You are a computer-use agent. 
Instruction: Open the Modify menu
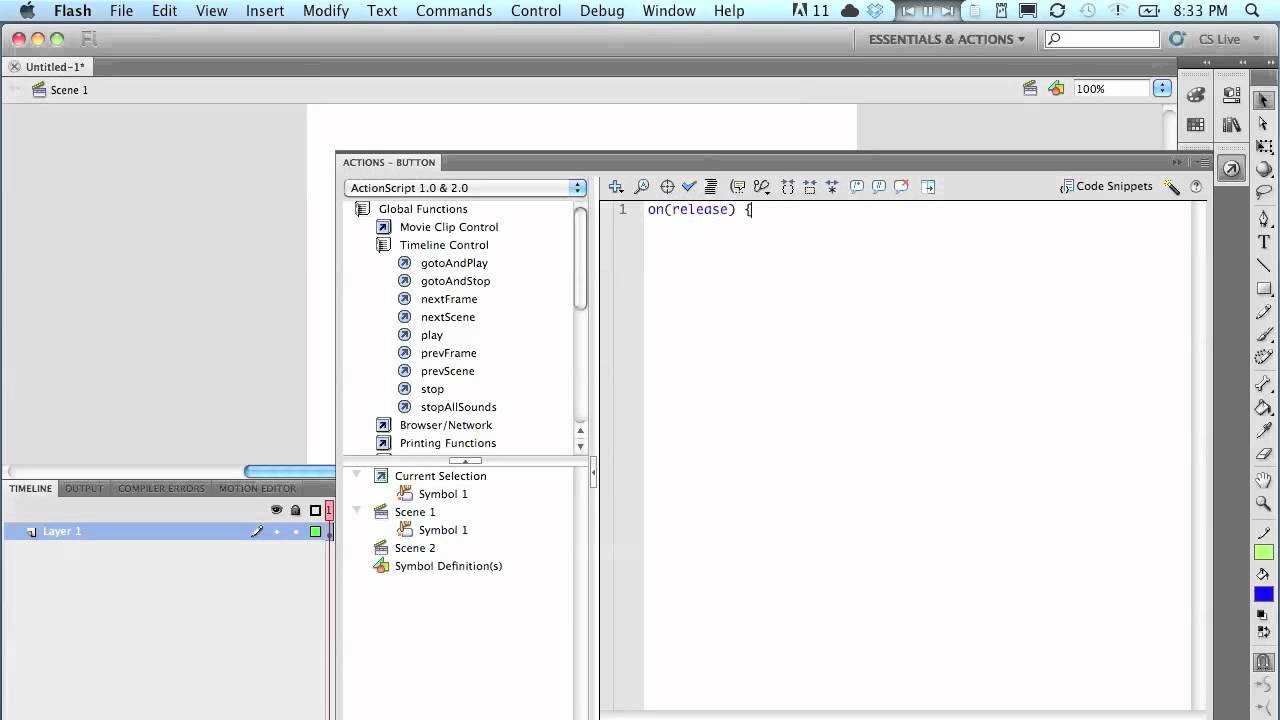326,11
